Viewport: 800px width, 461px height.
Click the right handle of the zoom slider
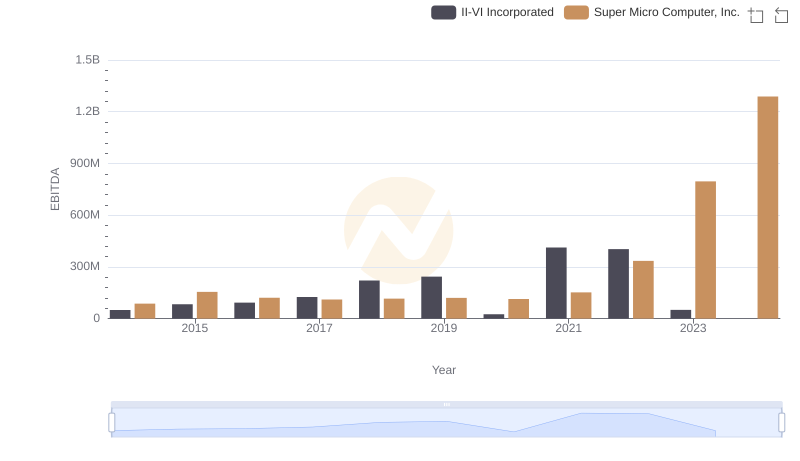(781, 422)
